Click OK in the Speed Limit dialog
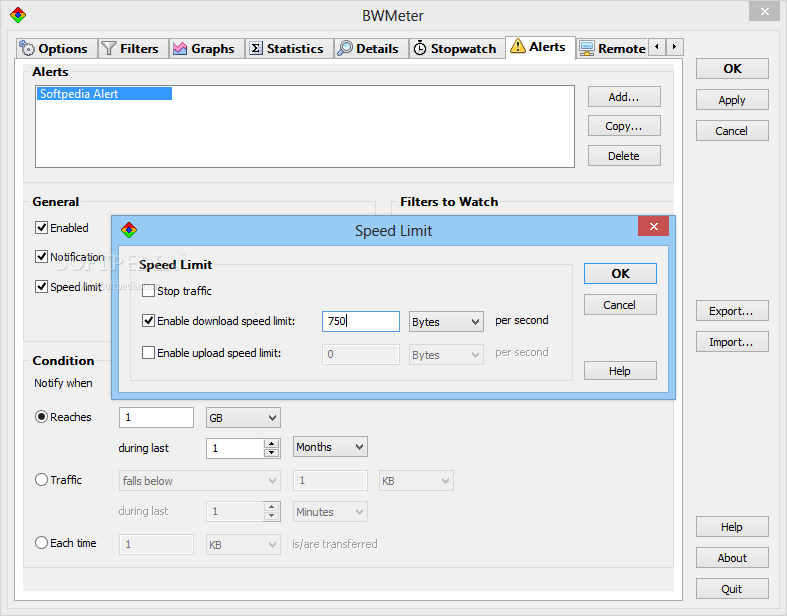Image resolution: width=787 pixels, height=616 pixels. click(x=620, y=274)
